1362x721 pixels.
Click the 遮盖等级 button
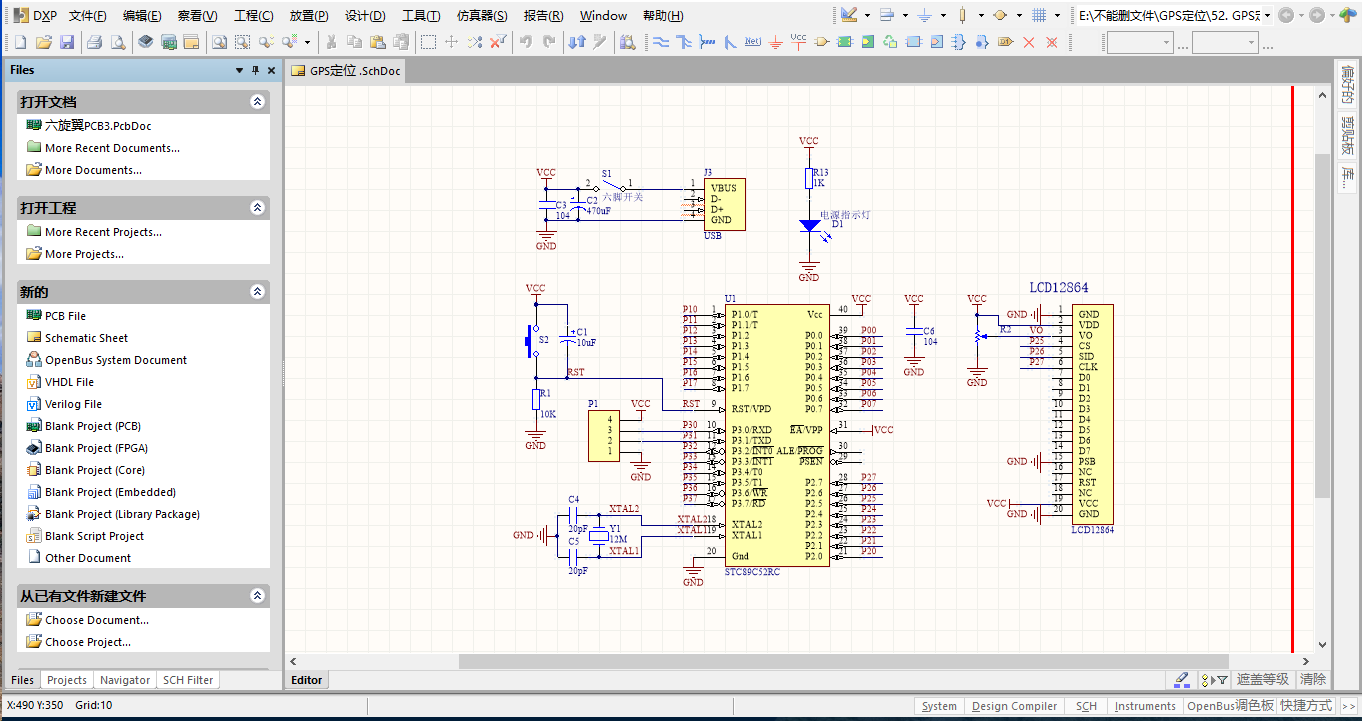pyautogui.click(x=1263, y=680)
